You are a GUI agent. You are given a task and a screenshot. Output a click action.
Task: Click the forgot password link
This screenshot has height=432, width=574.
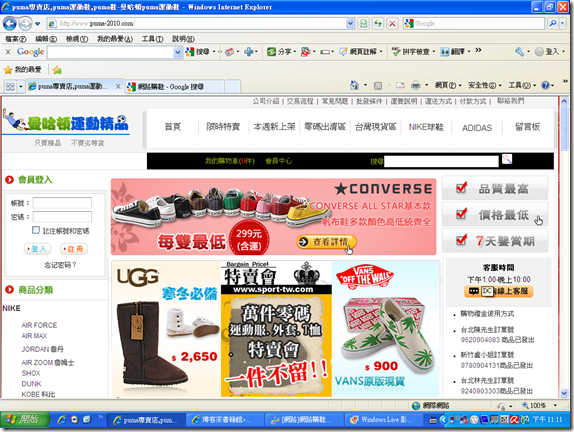(60, 265)
